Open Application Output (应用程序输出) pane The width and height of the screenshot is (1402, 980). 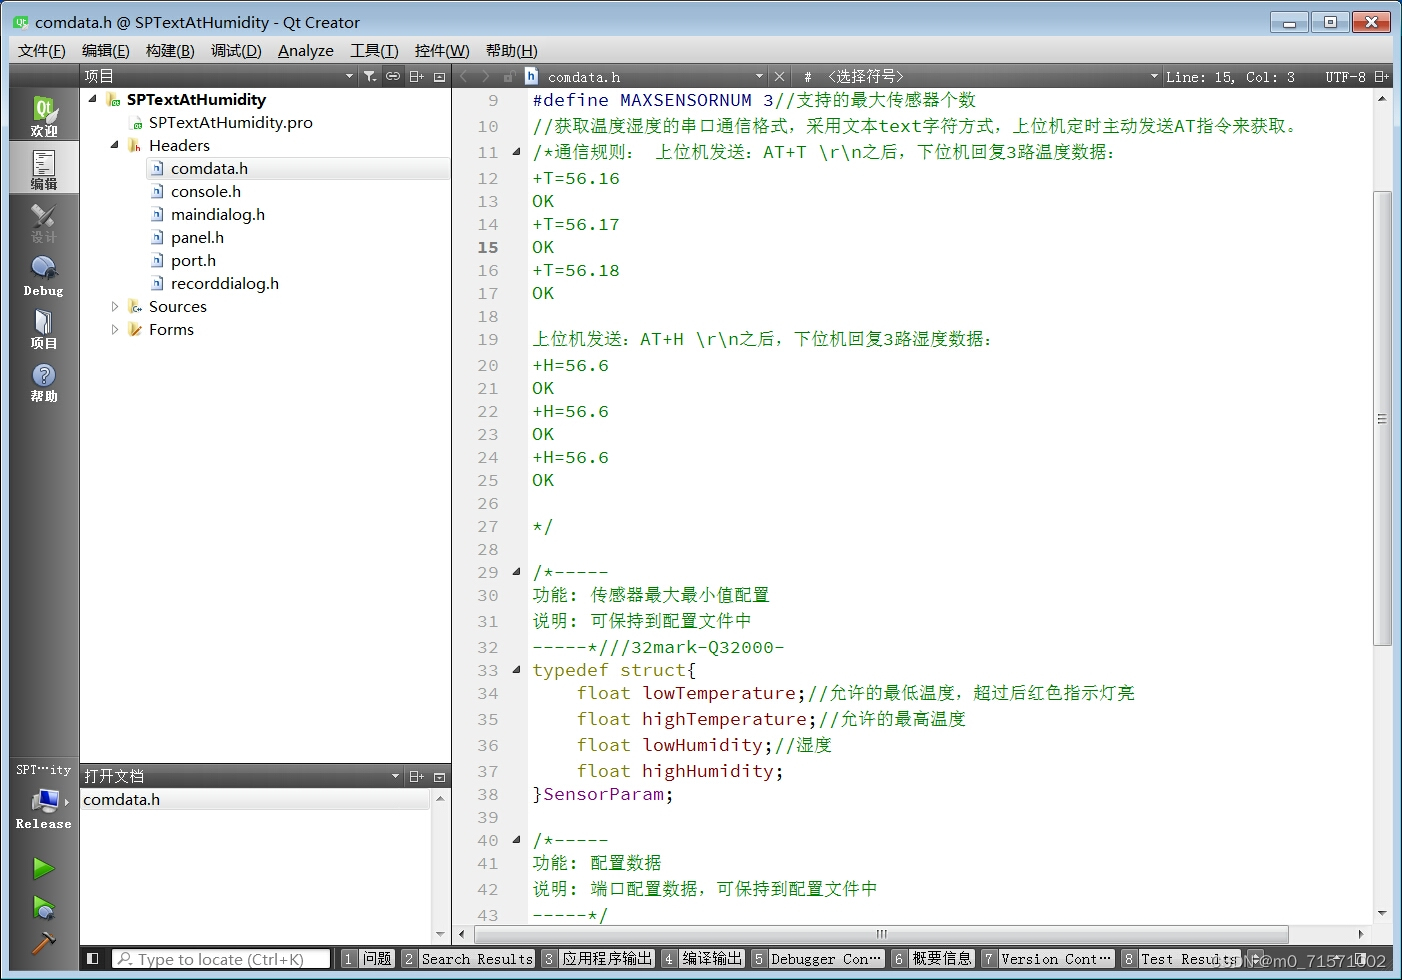coord(598,958)
